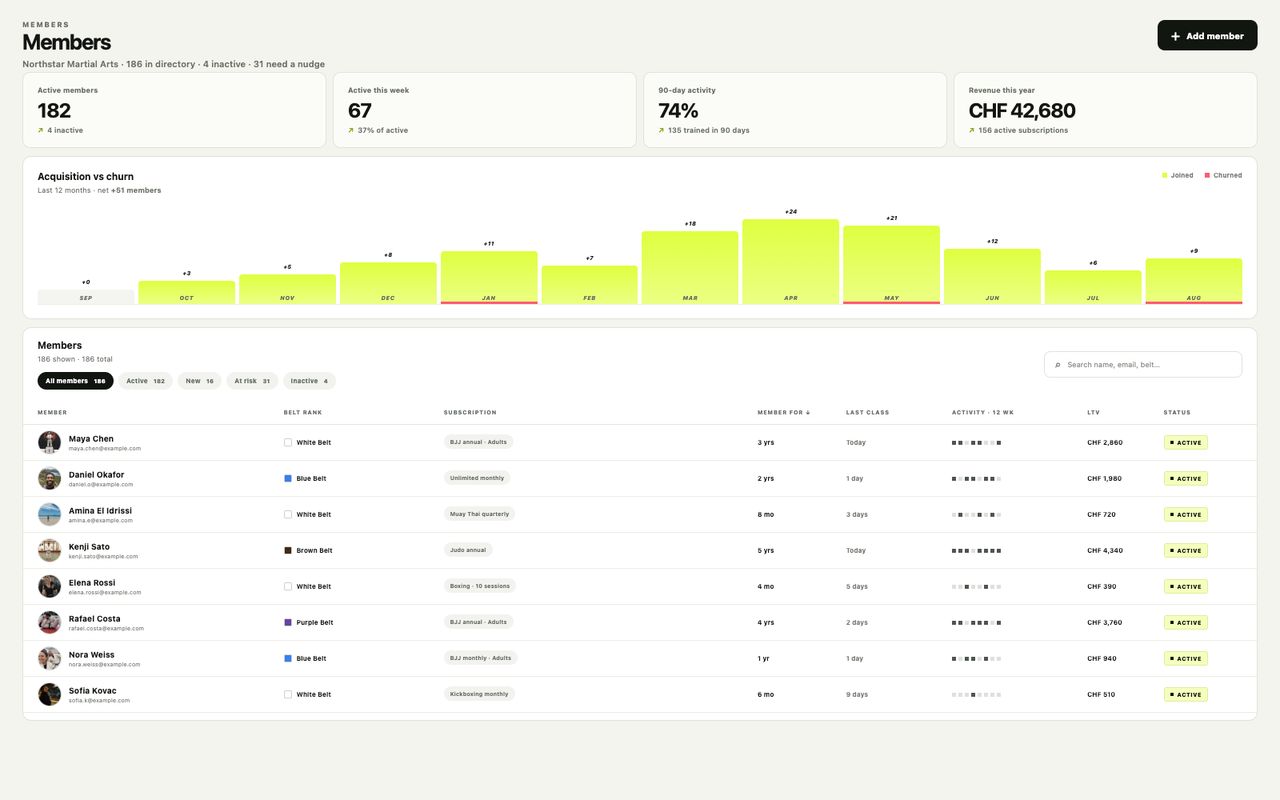
Task: Click the April bar in the chart
Action: point(791,261)
